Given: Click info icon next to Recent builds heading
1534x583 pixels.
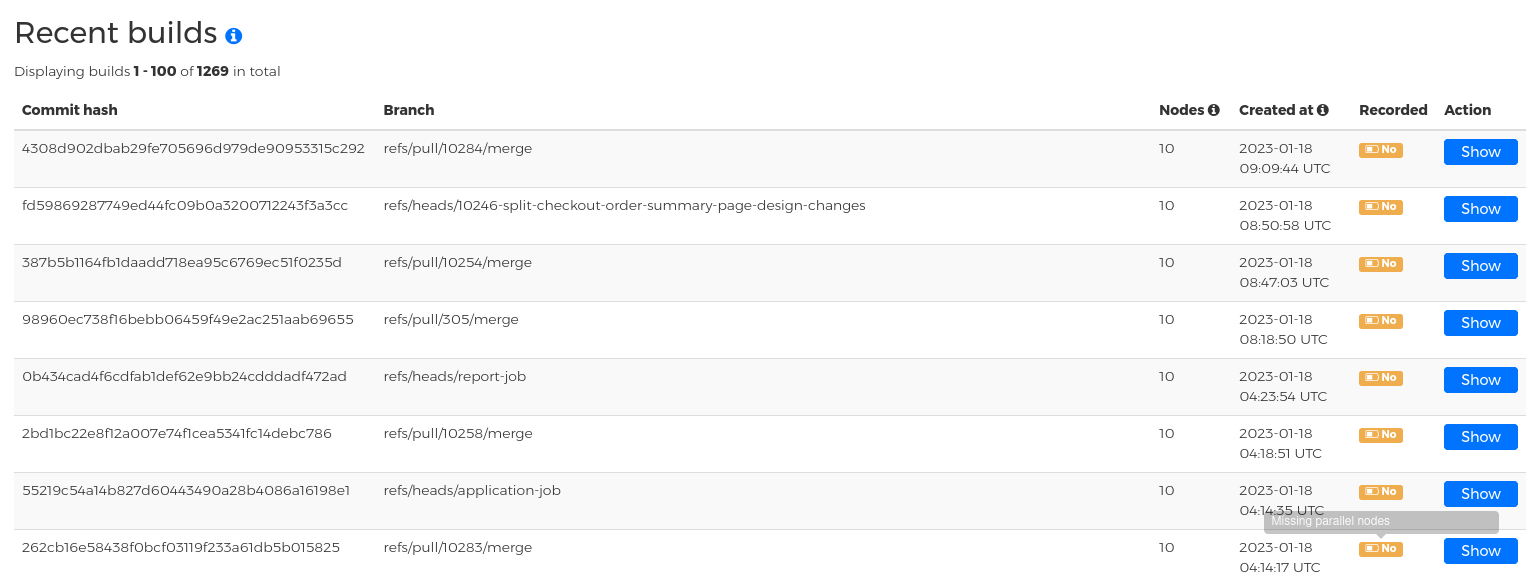Looking at the screenshot, I should pos(233,35).
